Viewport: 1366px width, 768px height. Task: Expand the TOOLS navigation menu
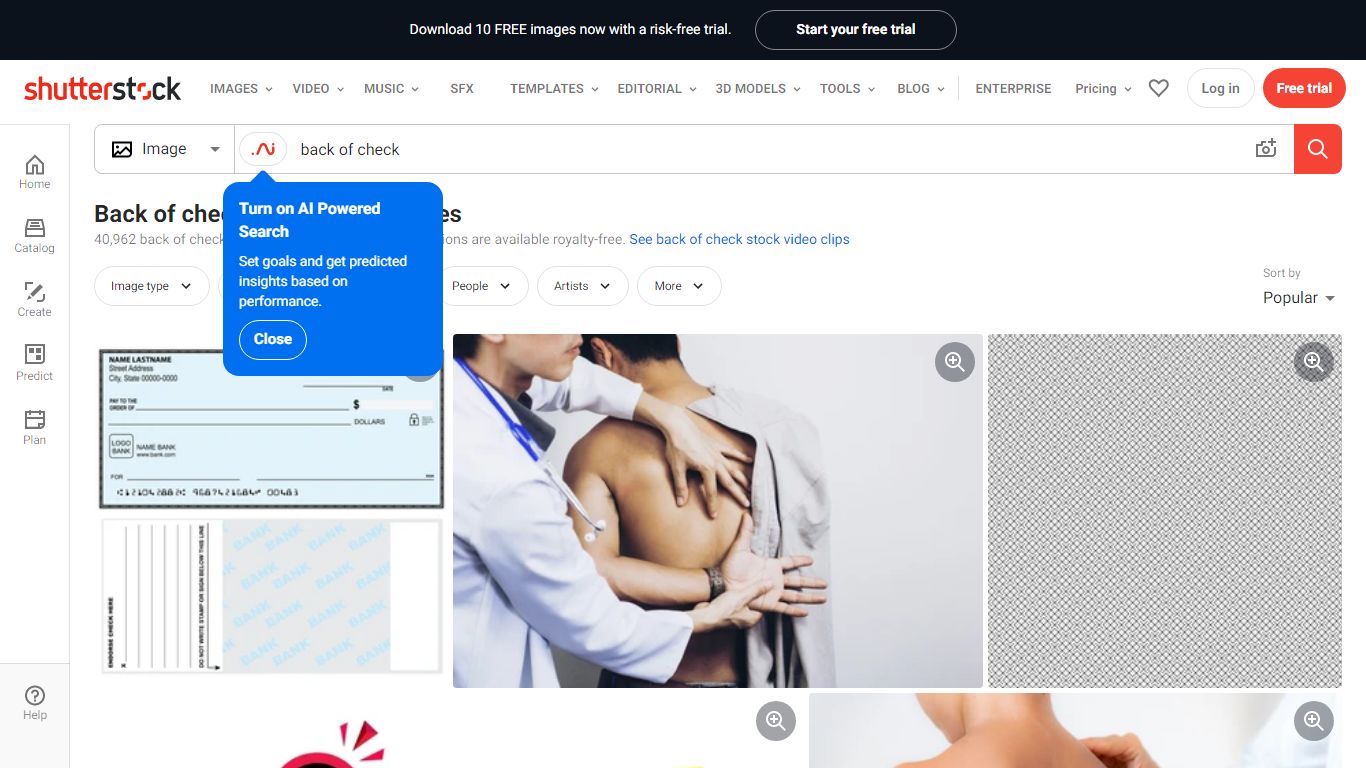(x=847, y=88)
